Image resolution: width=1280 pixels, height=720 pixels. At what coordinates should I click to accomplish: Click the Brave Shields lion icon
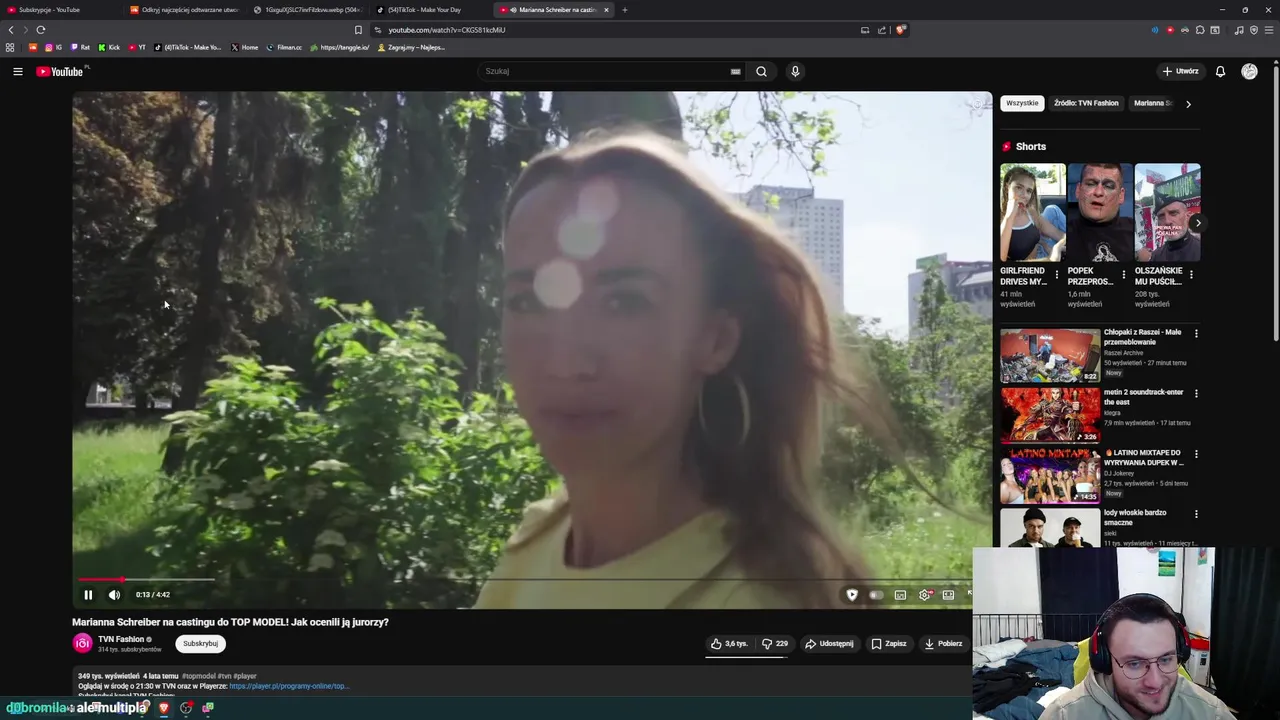900,30
